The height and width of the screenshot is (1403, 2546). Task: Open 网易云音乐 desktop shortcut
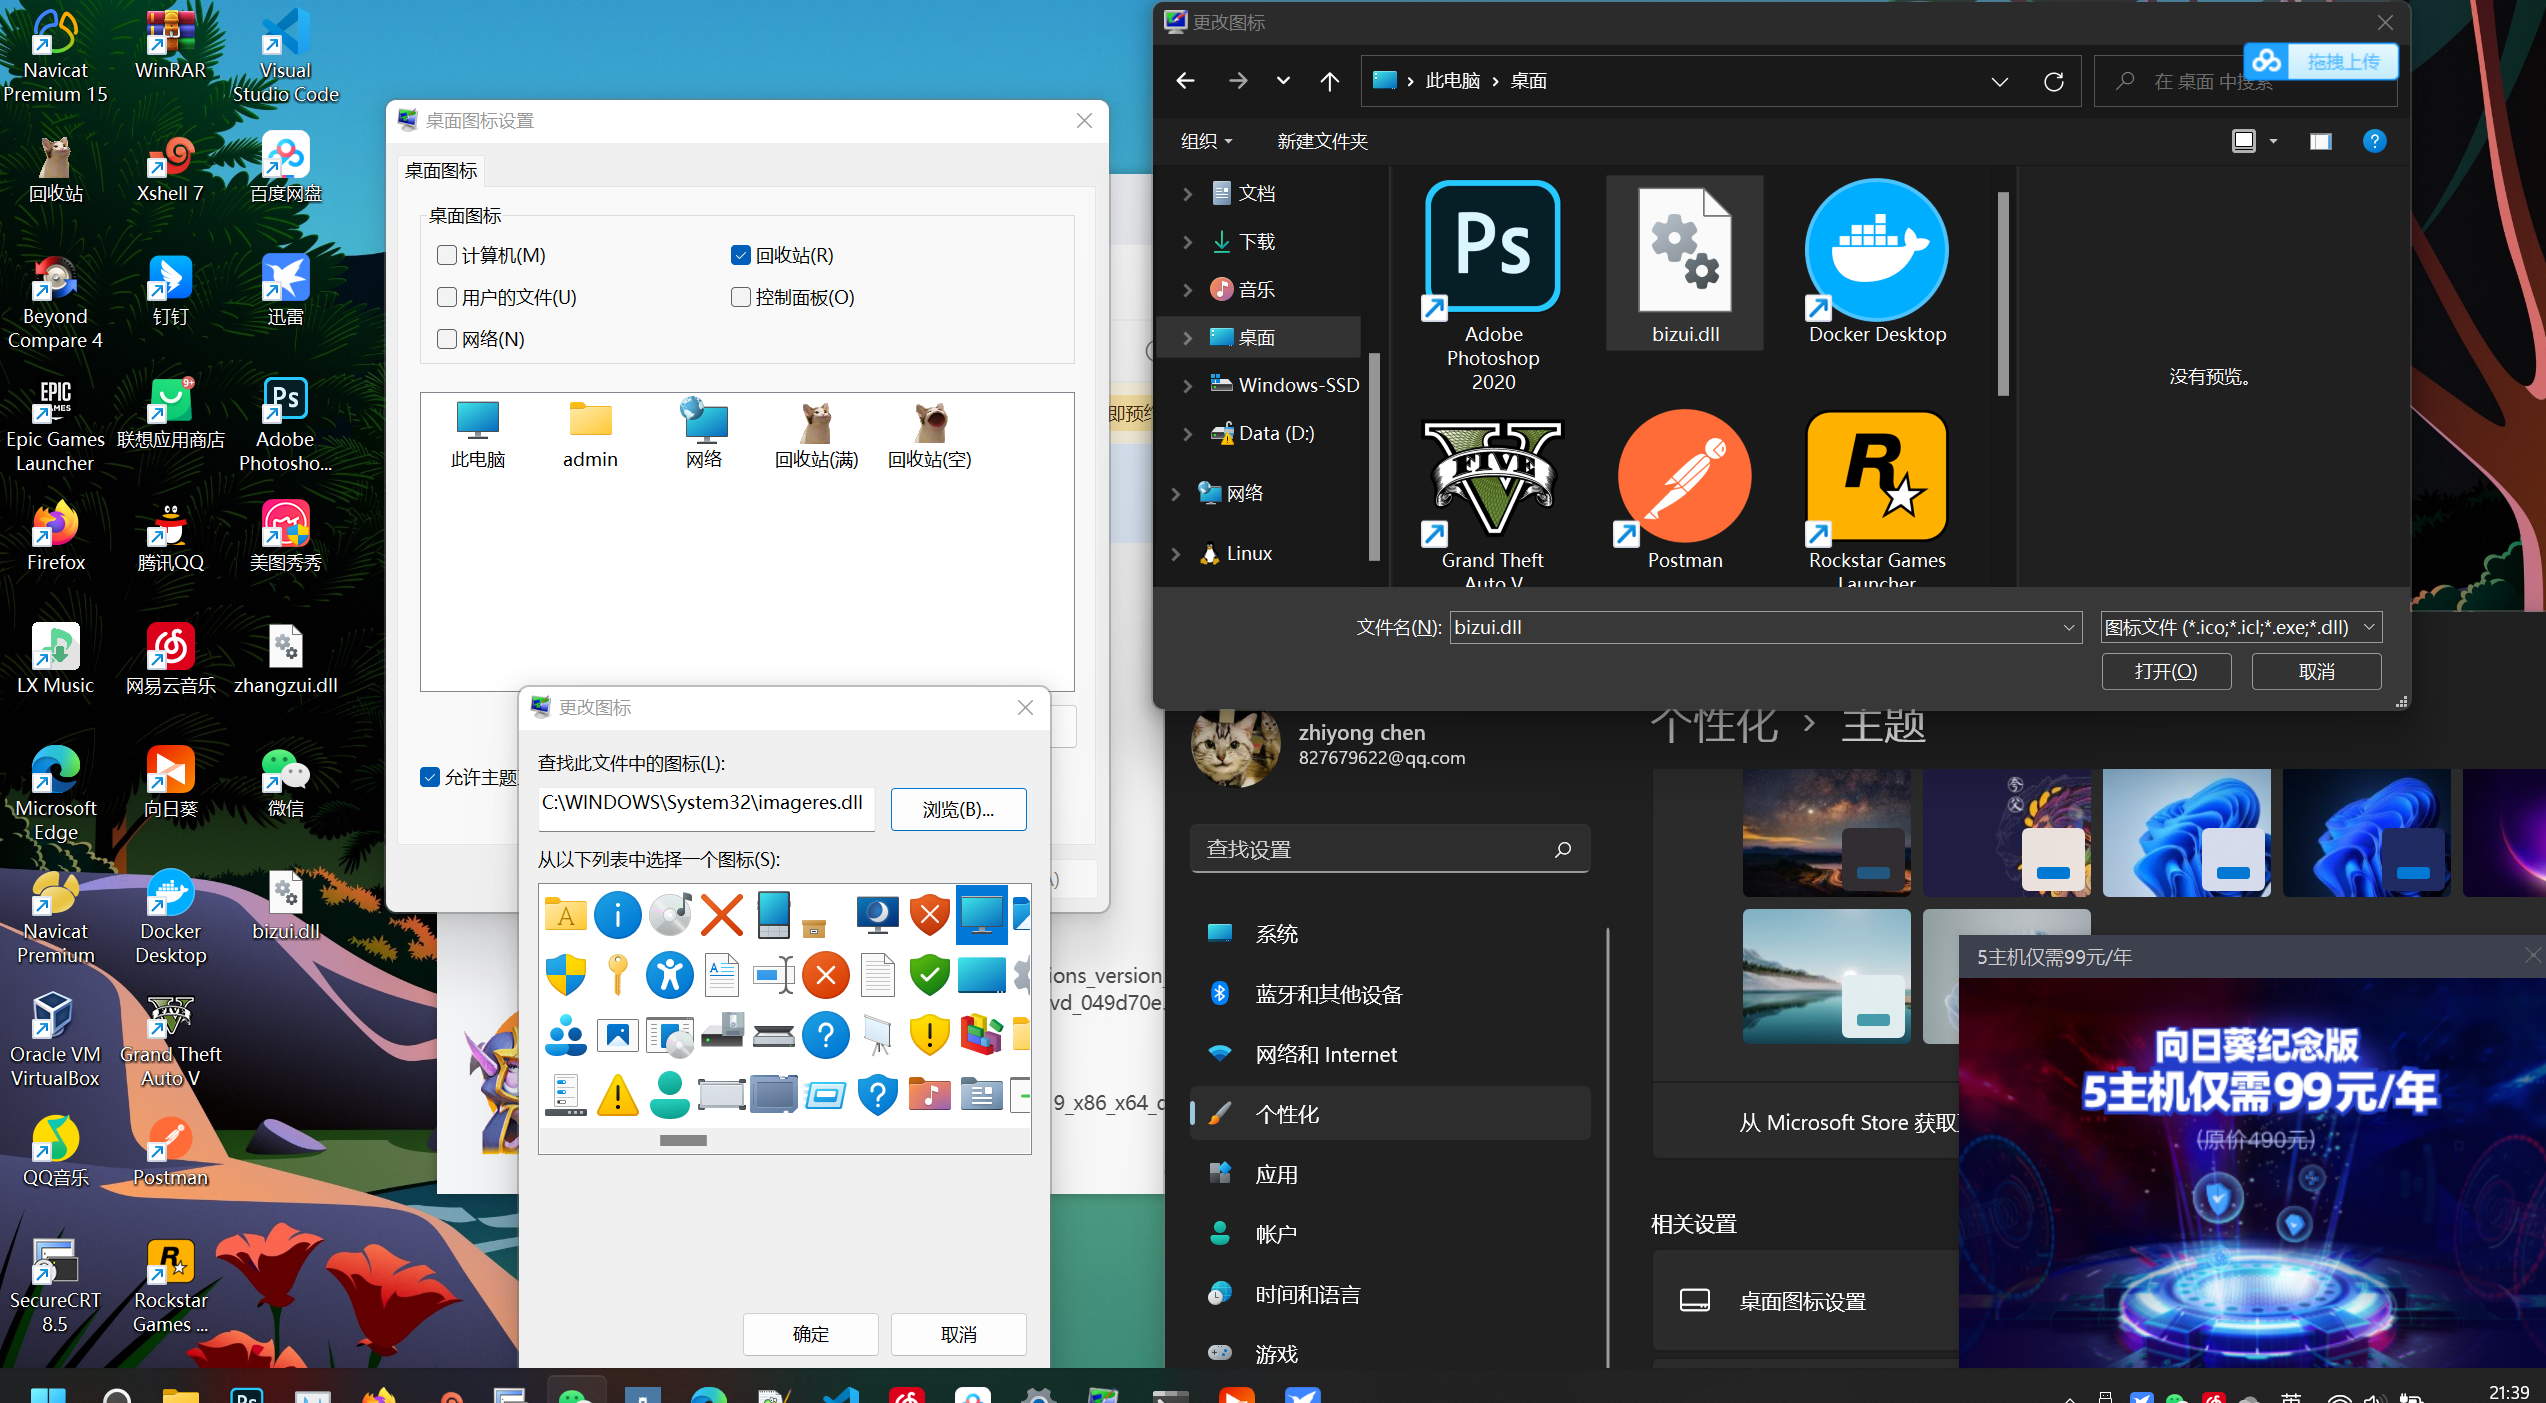tap(170, 660)
